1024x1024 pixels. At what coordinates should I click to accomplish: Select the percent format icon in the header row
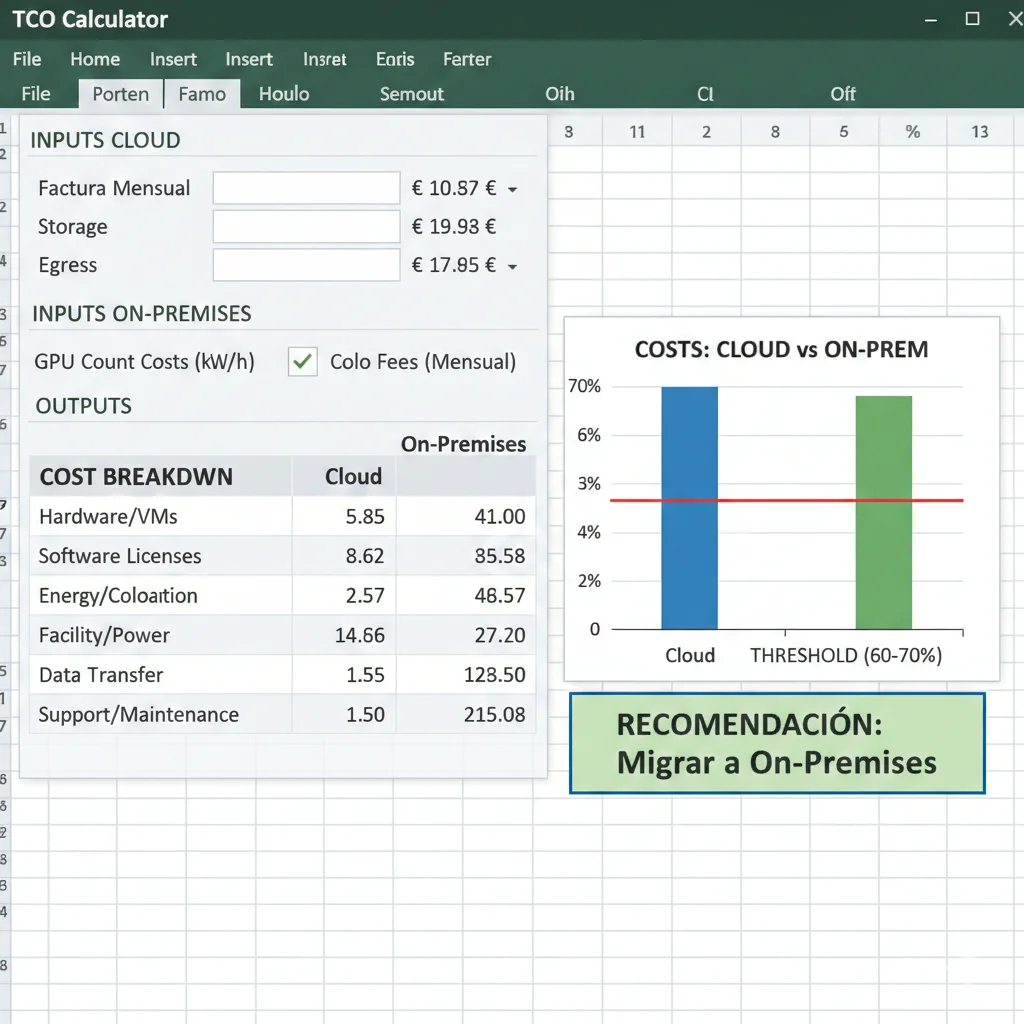[911, 130]
